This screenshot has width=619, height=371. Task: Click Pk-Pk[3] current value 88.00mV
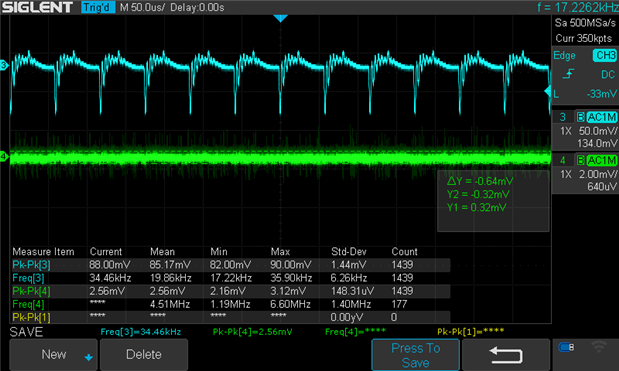click(110, 264)
